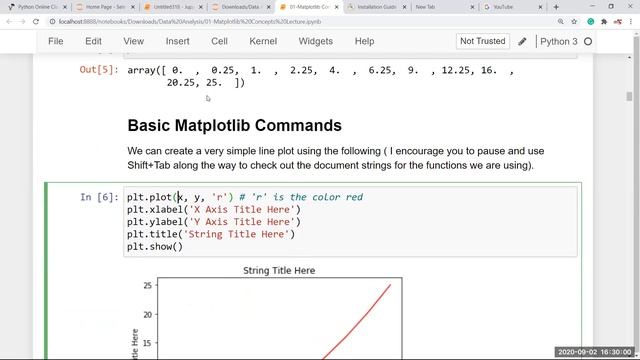Open the Edit menu
The height and width of the screenshot is (360, 640).
pyautogui.click(x=93, y=41)
